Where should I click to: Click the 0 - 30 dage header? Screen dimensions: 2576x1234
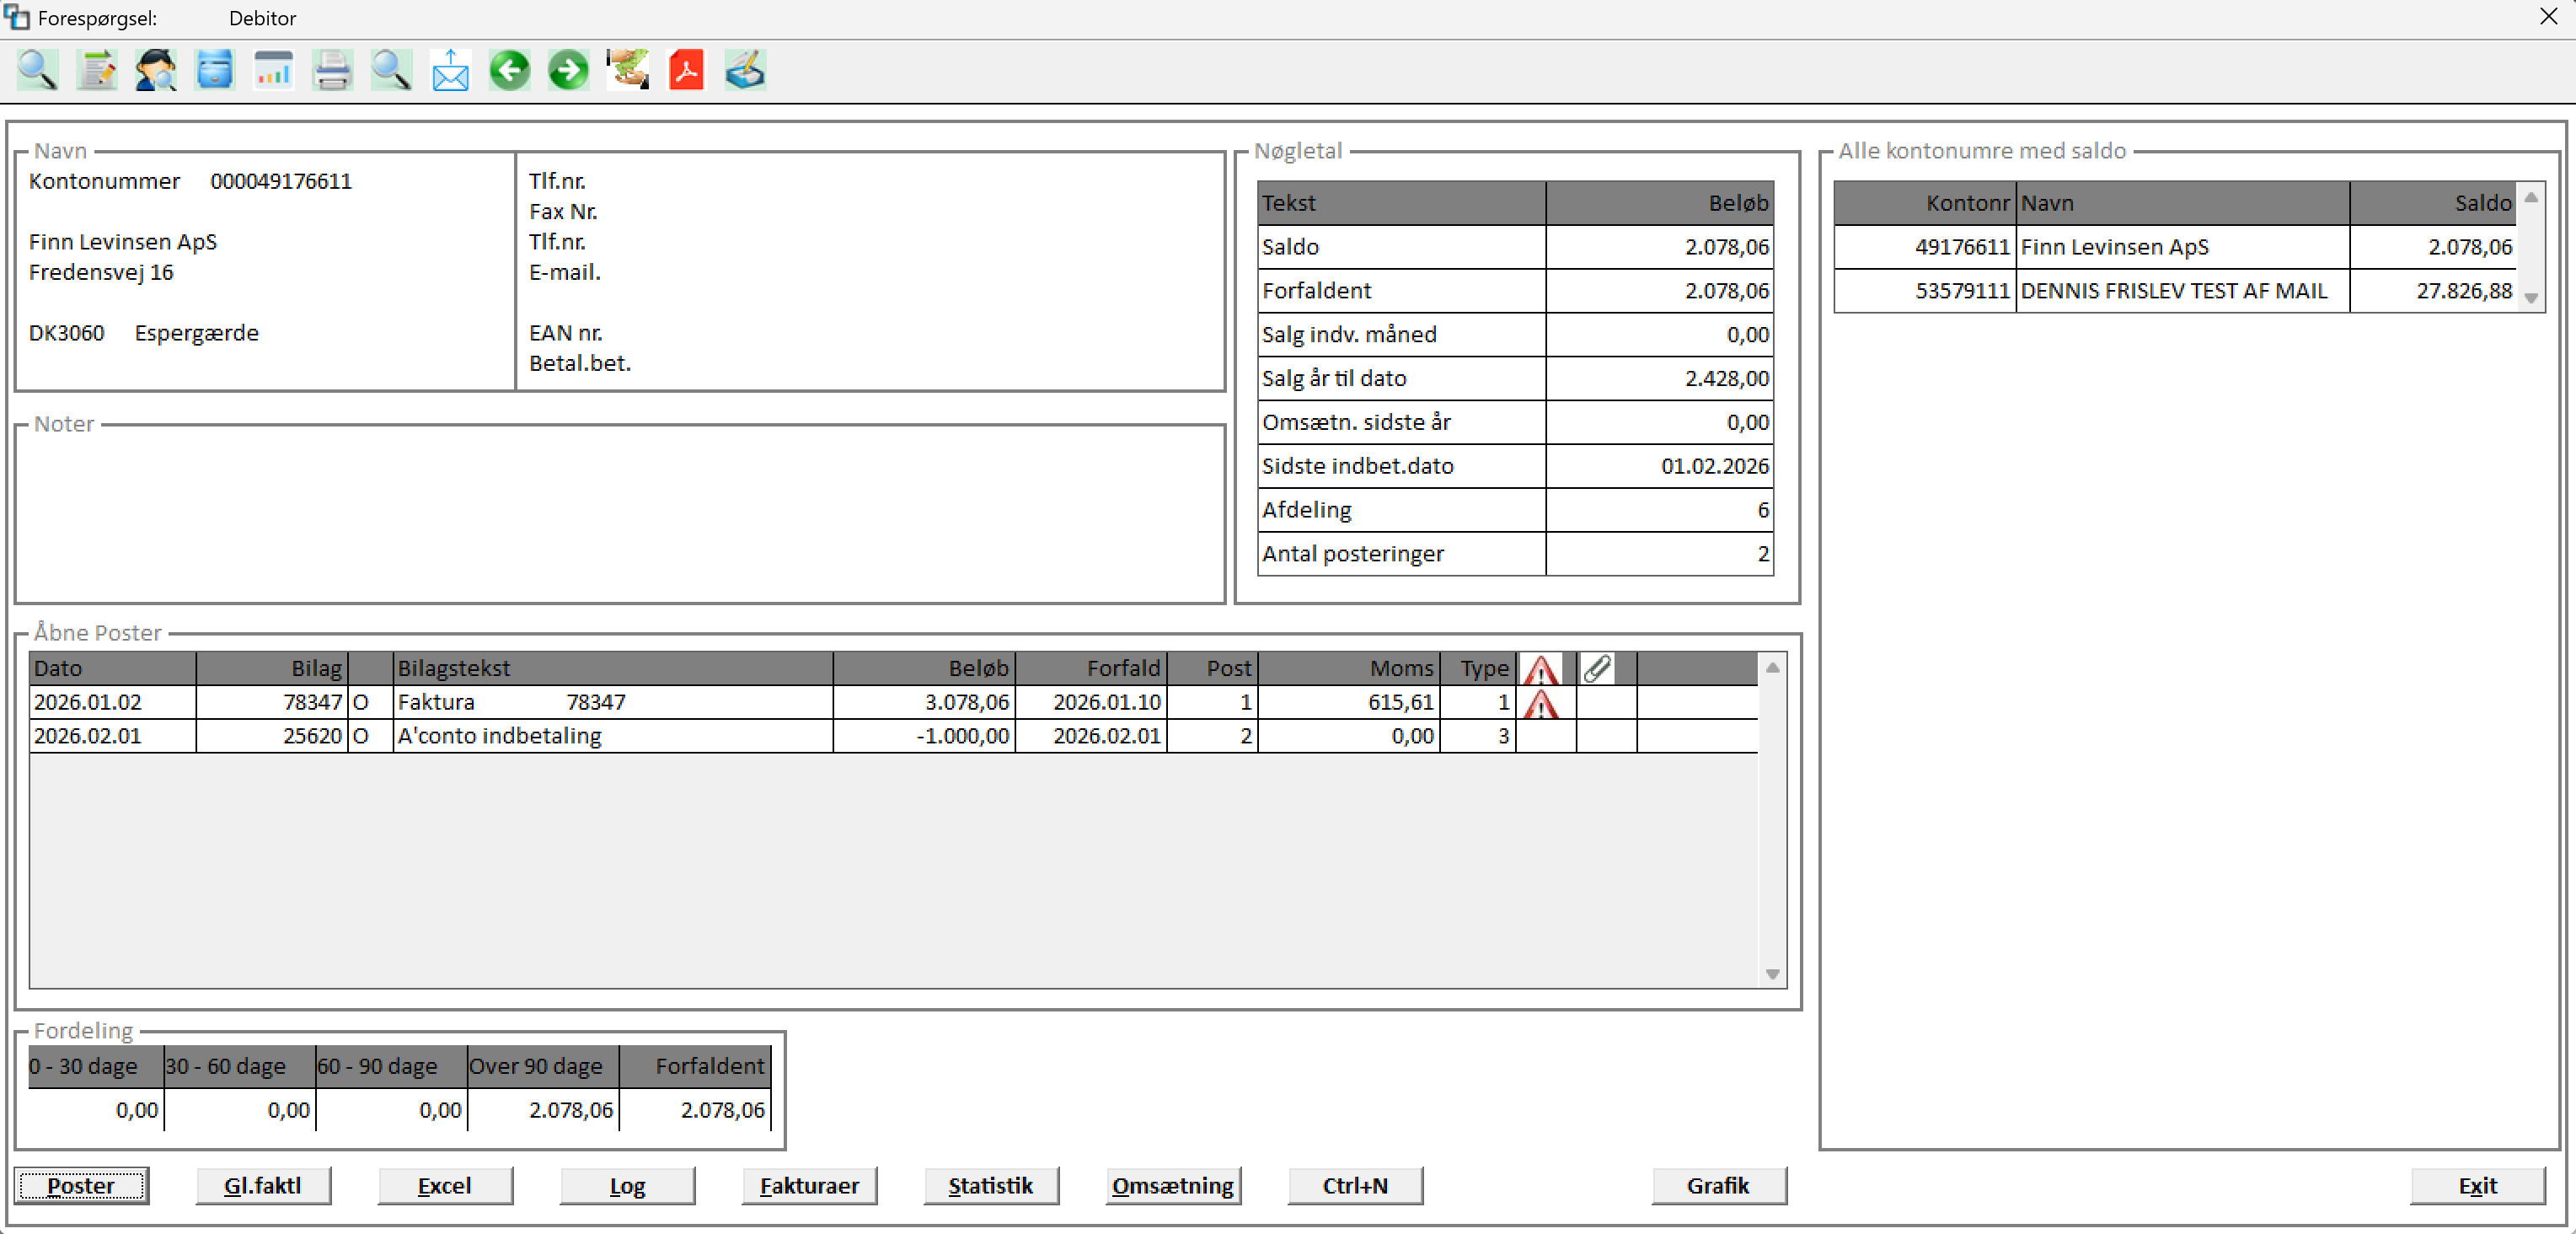click(96, 1066)
